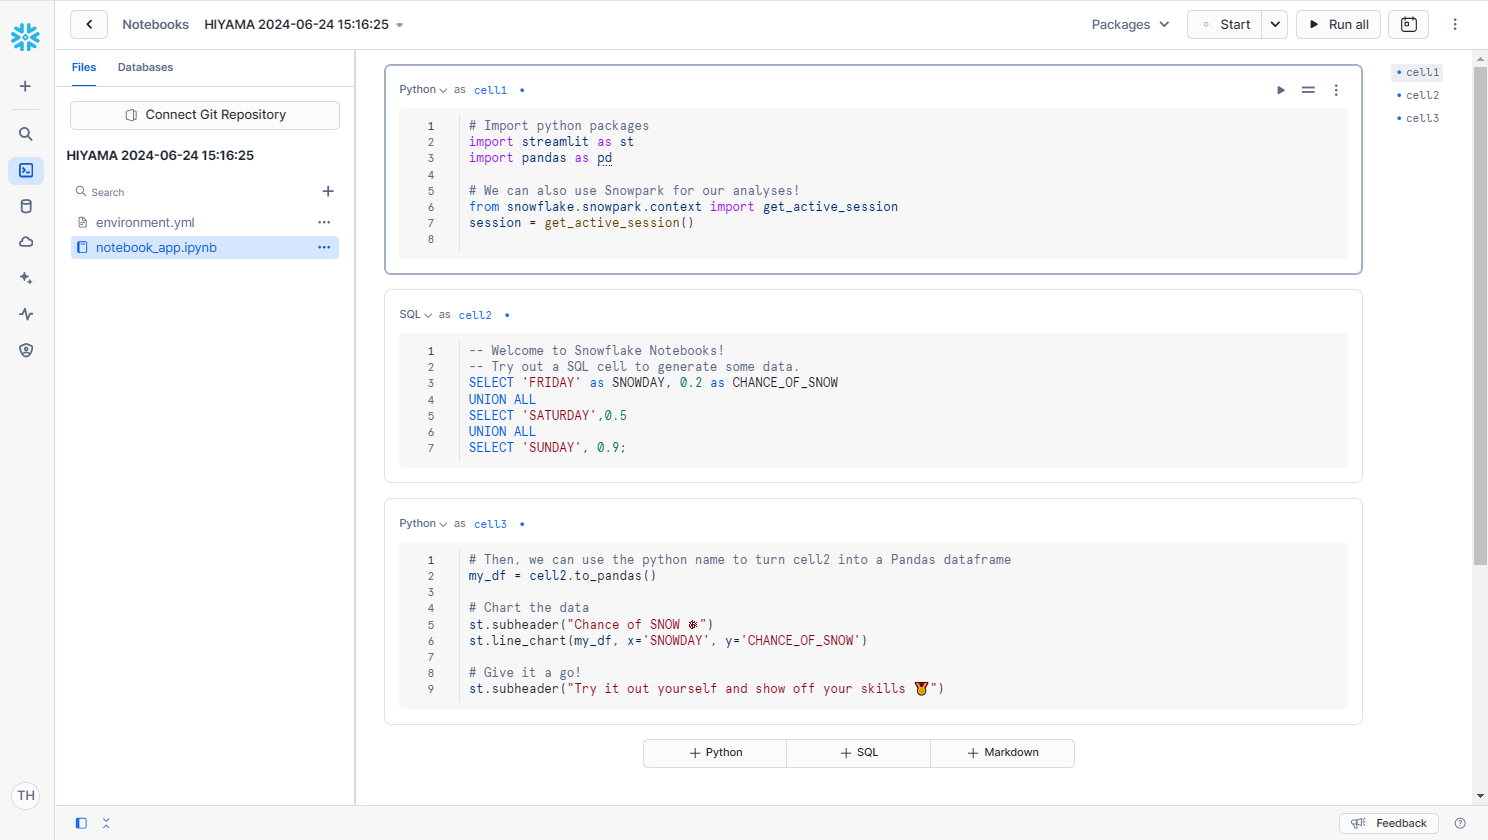Viewport: 1488px width, 840px height.
Task: Click Connect Git Repository button
Action: tap(205, 115)
